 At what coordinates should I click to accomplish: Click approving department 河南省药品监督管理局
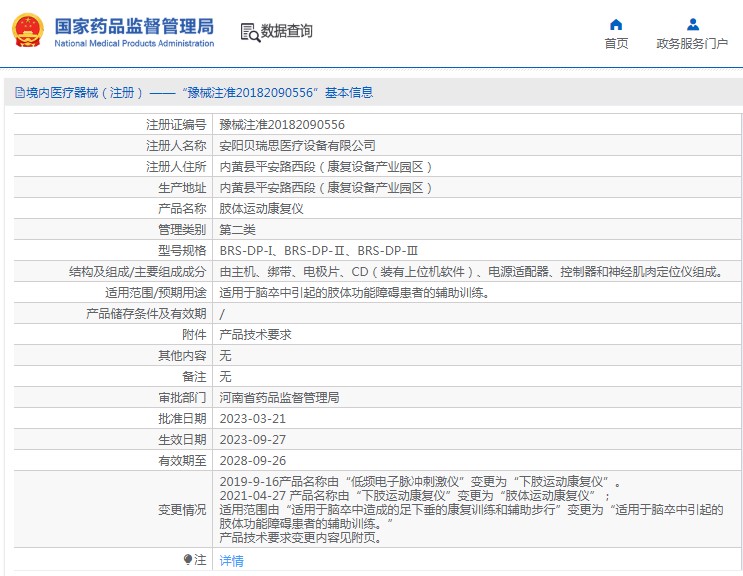click(x=279, y=397)
